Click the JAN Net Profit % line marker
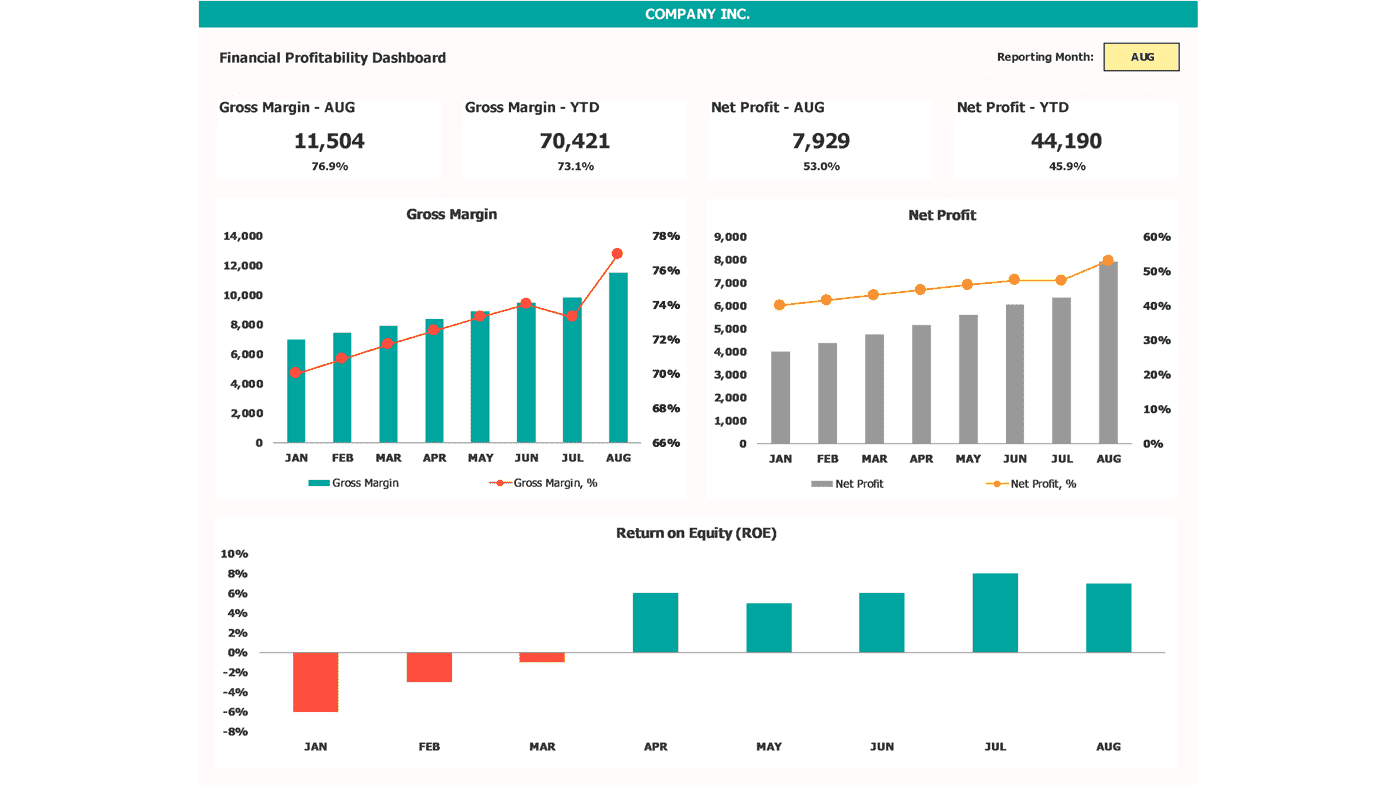The image size is (1396, 786). pyautogui.click(x=780, y=305)
